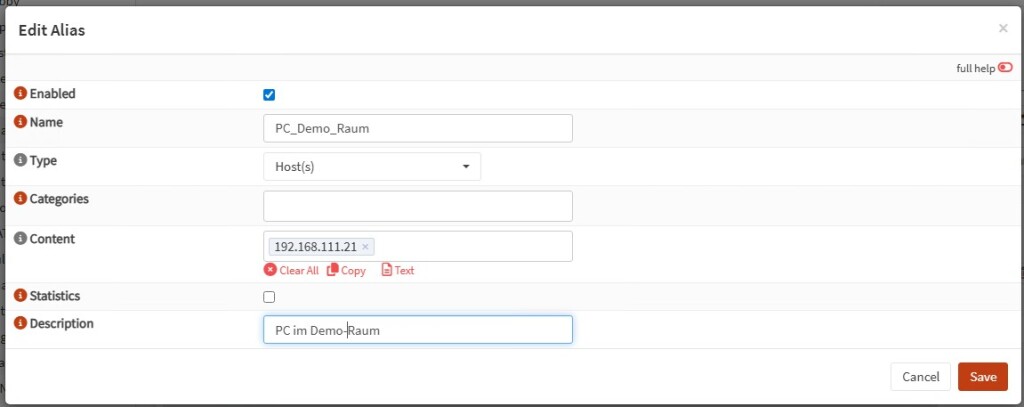Click the Categories selection field

(417, 206)
